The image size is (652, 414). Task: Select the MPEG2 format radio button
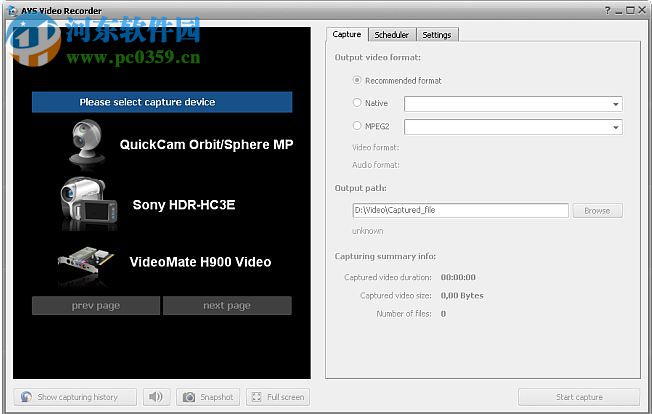click(357, 126)
